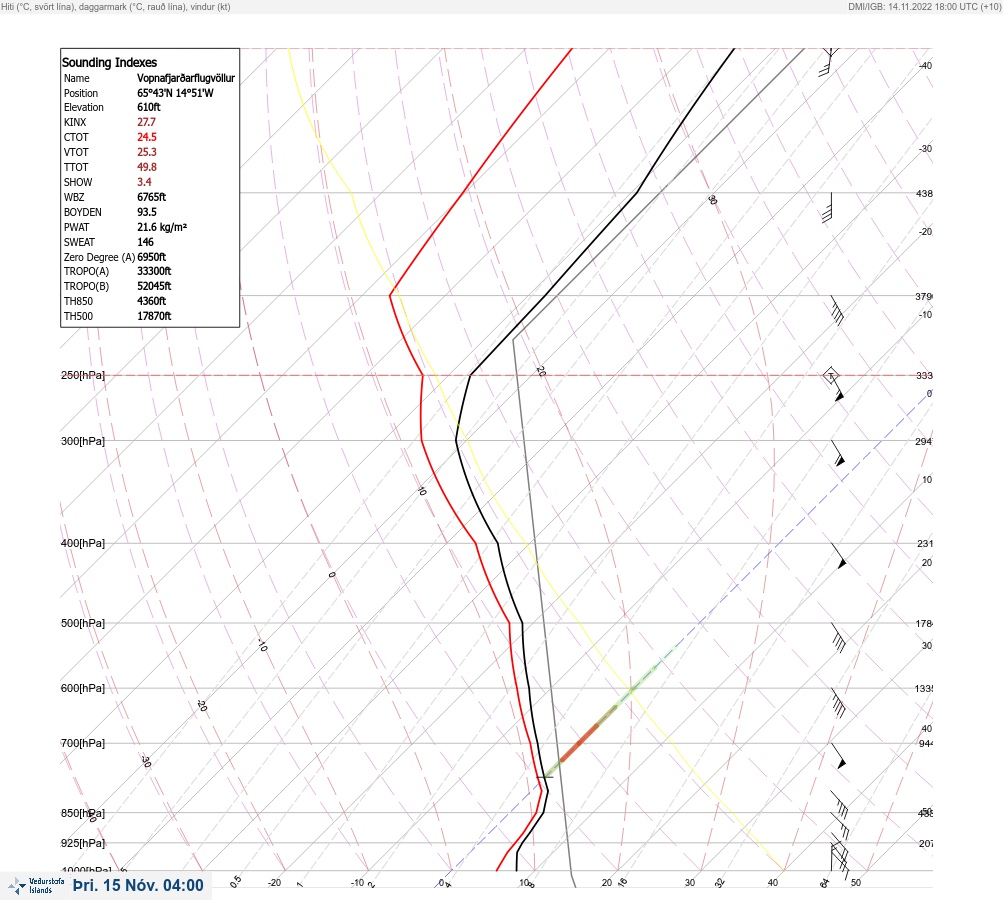This screenshot has width=1003, height=900.
Task: Click the VTOT value '25.3'
Action: [146, 152]
